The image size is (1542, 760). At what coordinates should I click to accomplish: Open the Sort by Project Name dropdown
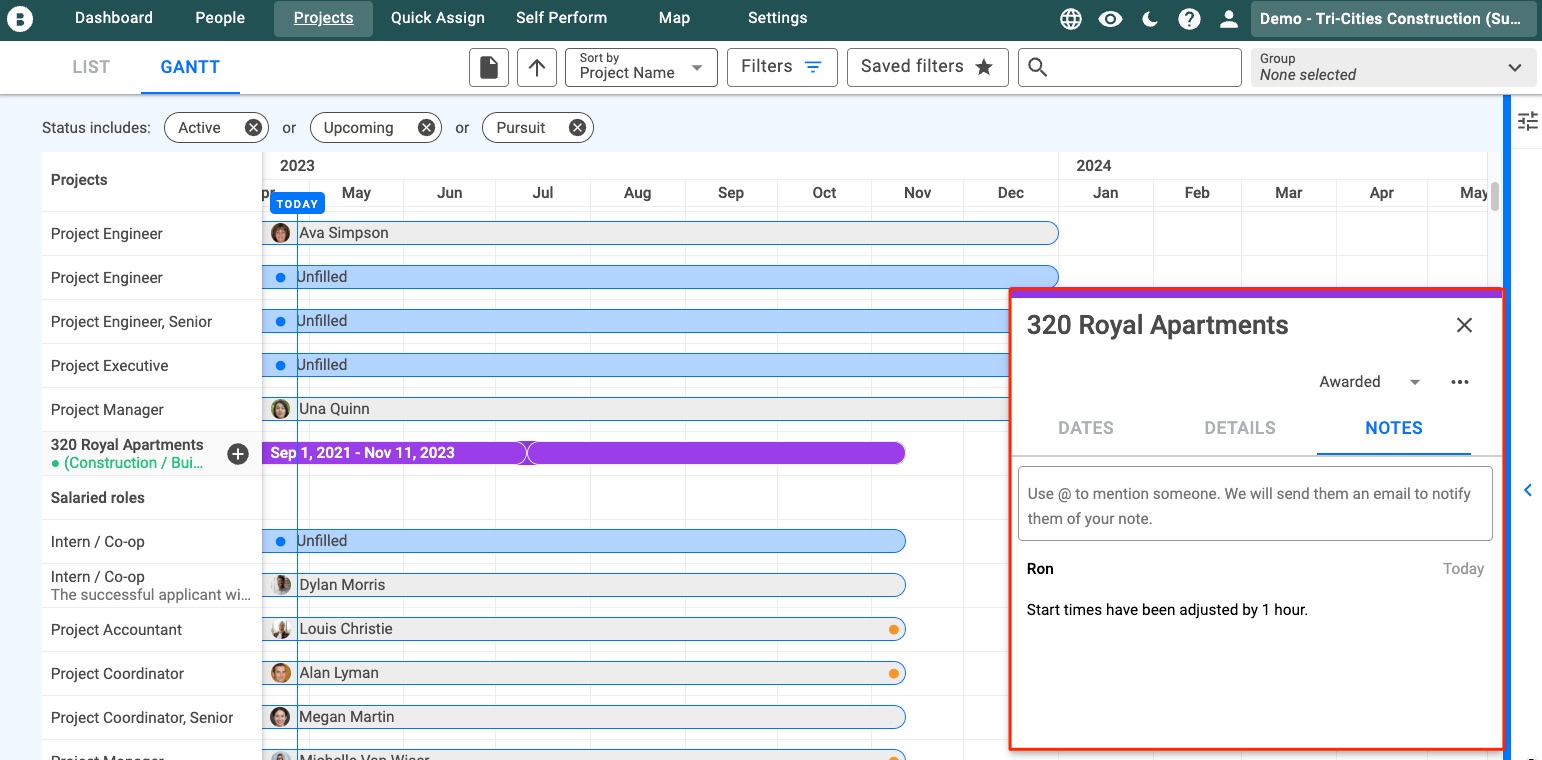point(640,67)
